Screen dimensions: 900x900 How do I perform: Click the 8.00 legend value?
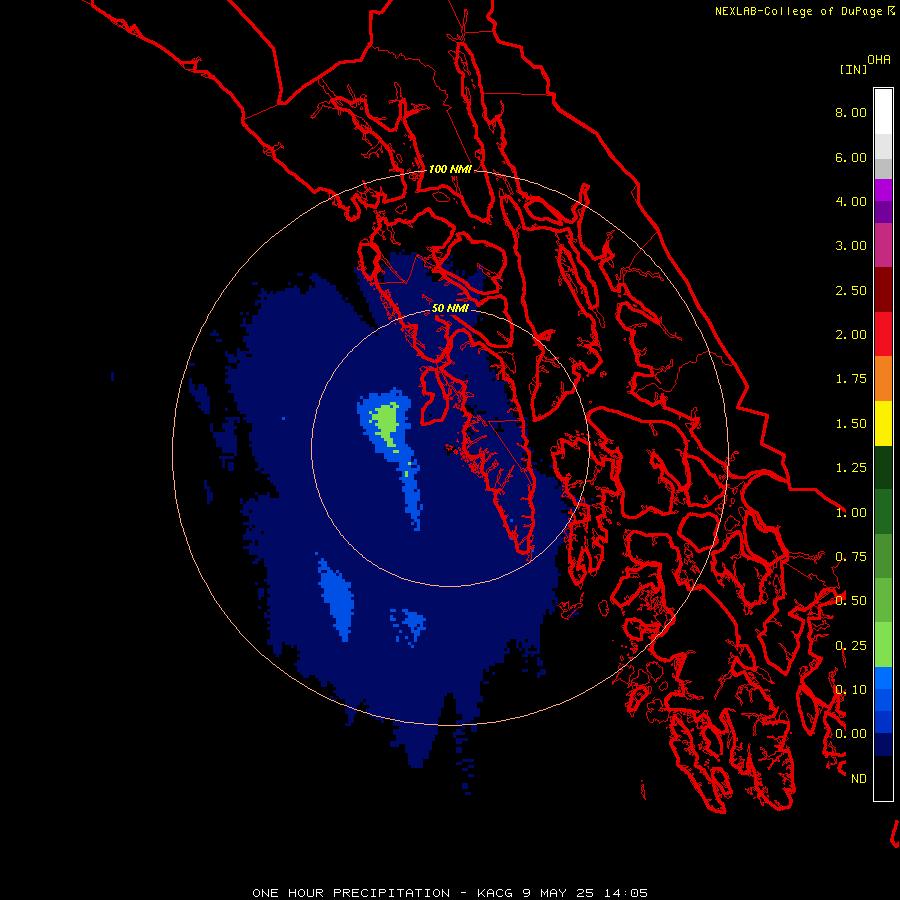tap(851, 112)
